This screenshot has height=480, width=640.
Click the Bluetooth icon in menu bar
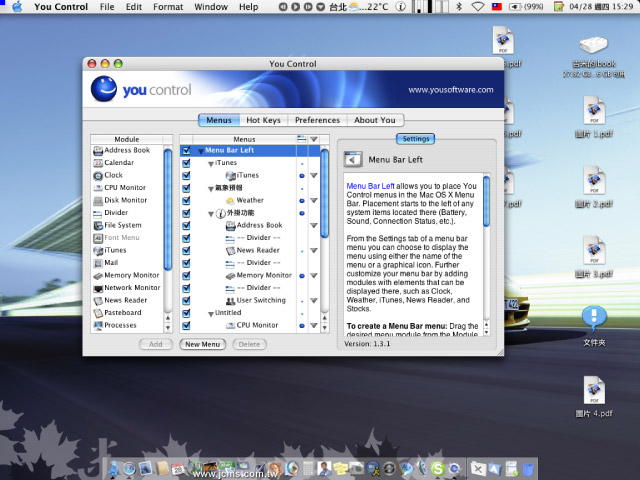(x=459, y=7)
